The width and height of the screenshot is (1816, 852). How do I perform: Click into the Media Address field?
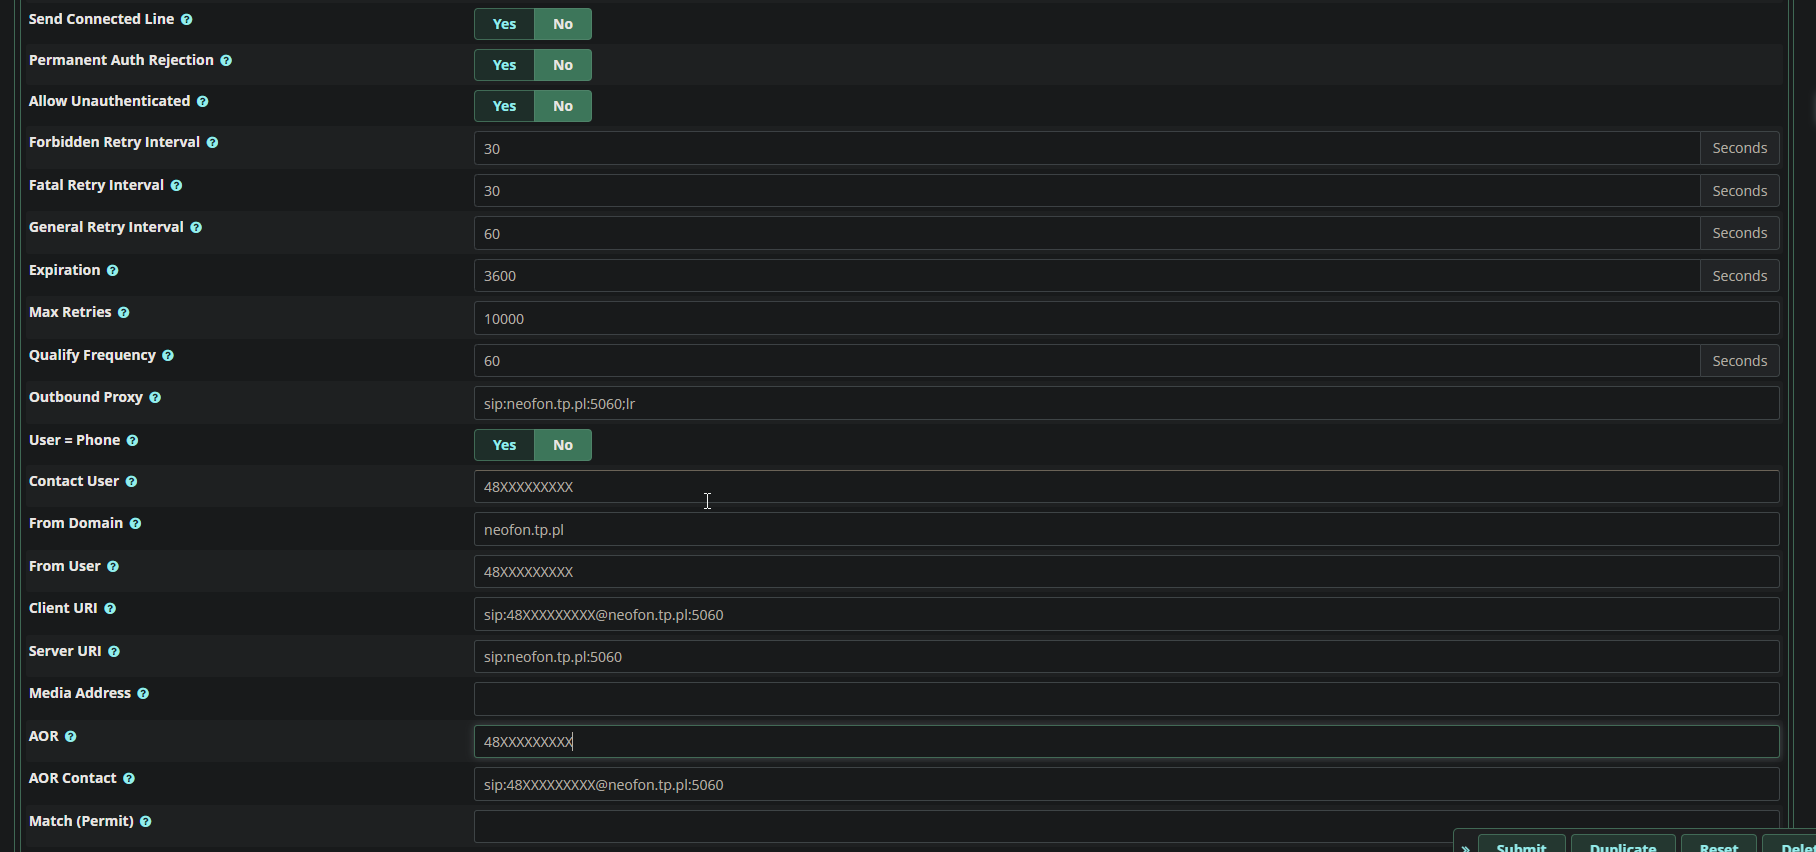(x=1126, y=699)
